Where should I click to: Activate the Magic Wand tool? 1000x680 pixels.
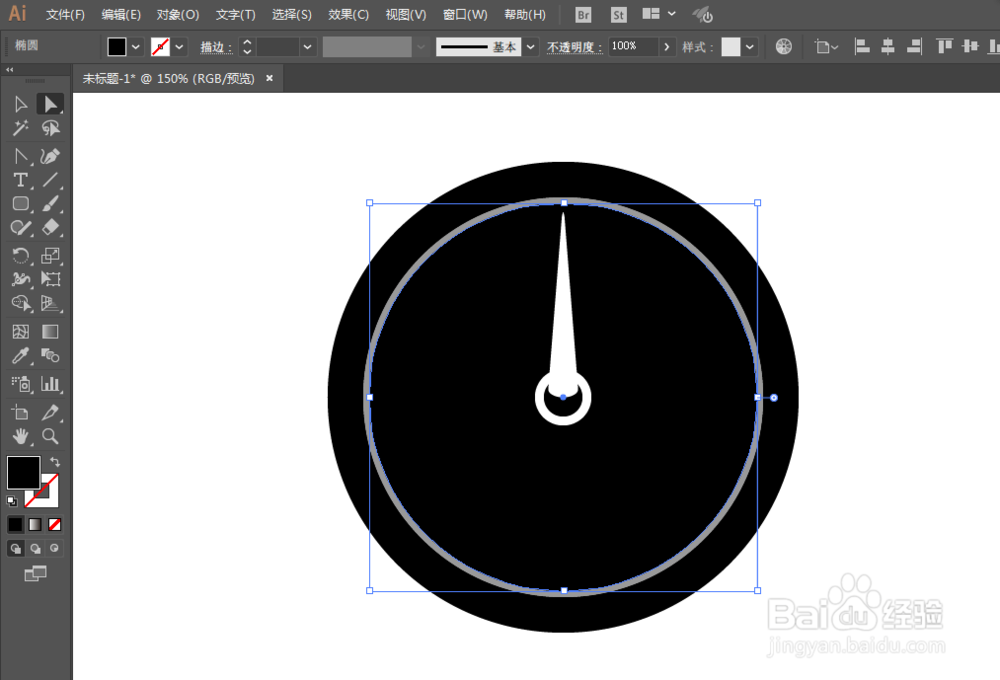20,128
